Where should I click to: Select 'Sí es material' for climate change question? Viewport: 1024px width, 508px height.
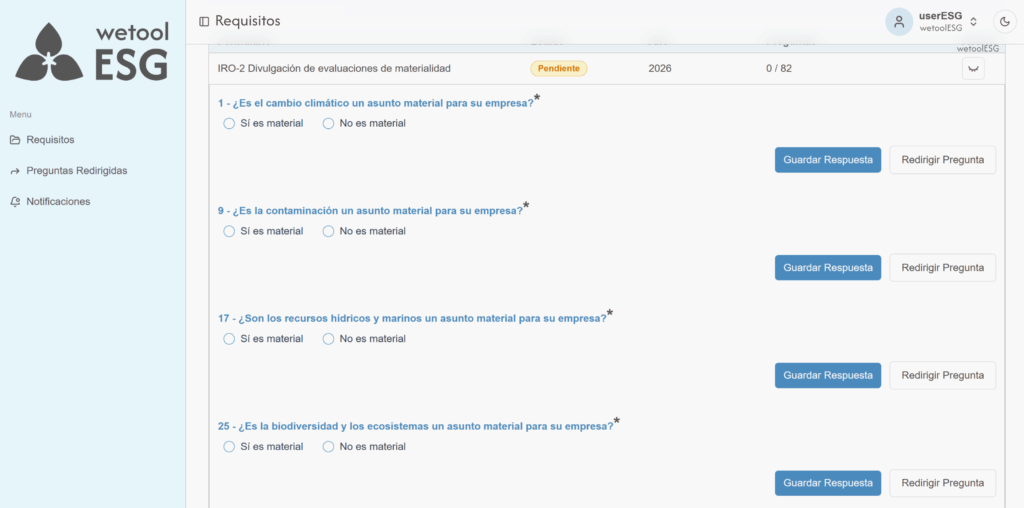pyautogui.click(x=230, y=124)
